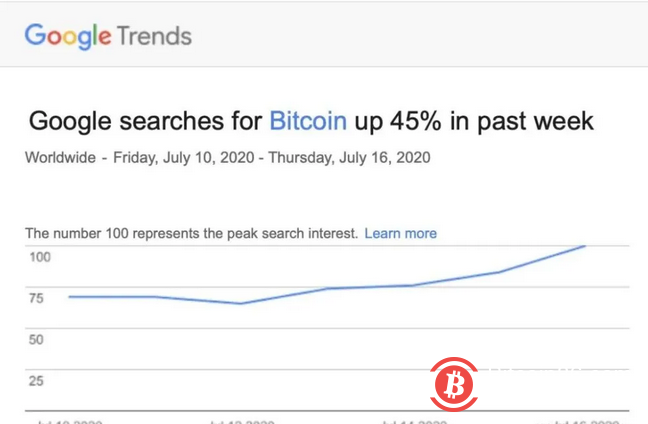Click the lowest dip on the trend line

(x=241, y=303)
